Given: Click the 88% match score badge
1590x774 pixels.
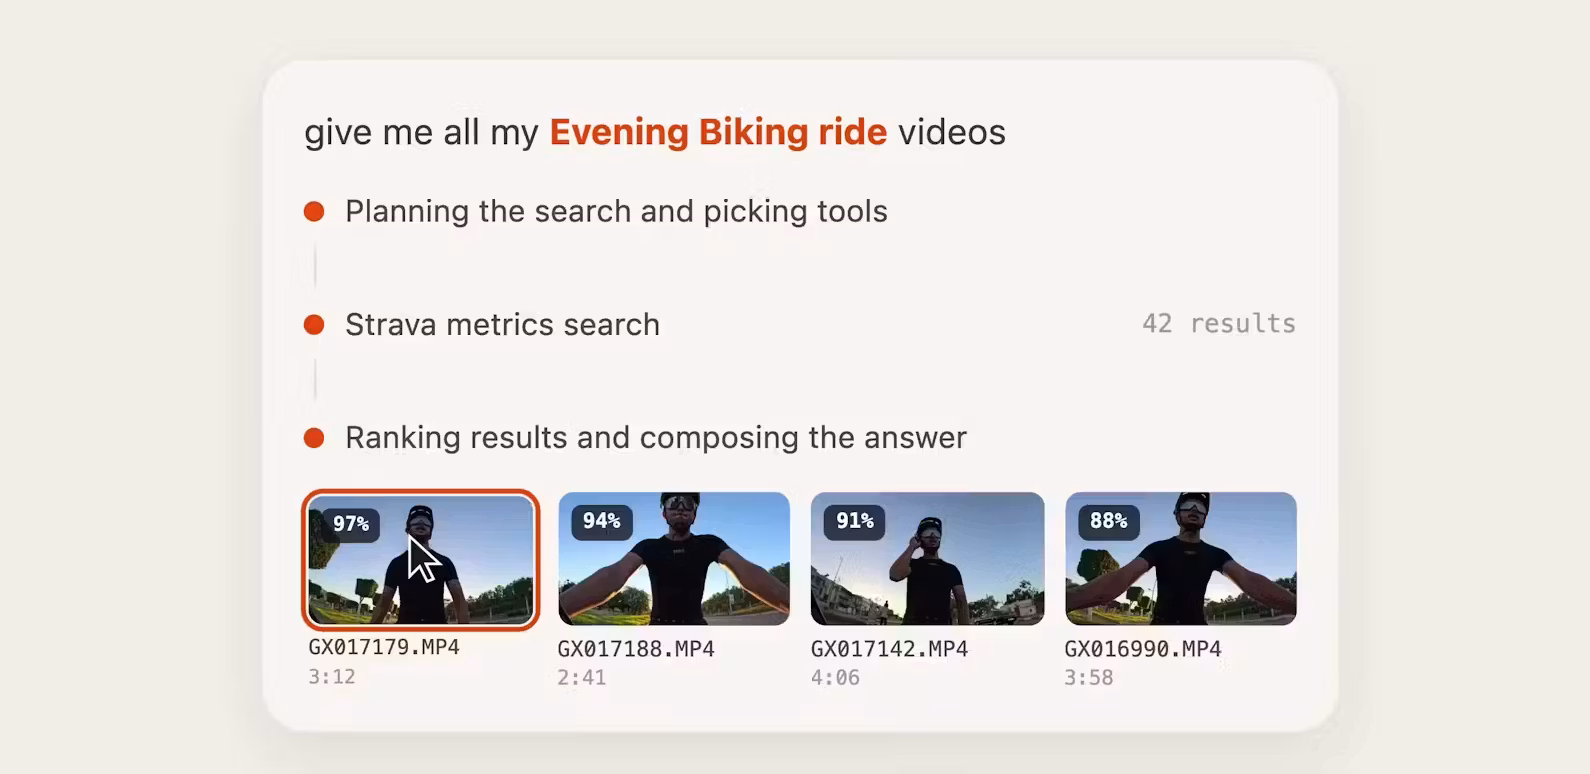Looking at the screenshot, I should coord(1108,521).
